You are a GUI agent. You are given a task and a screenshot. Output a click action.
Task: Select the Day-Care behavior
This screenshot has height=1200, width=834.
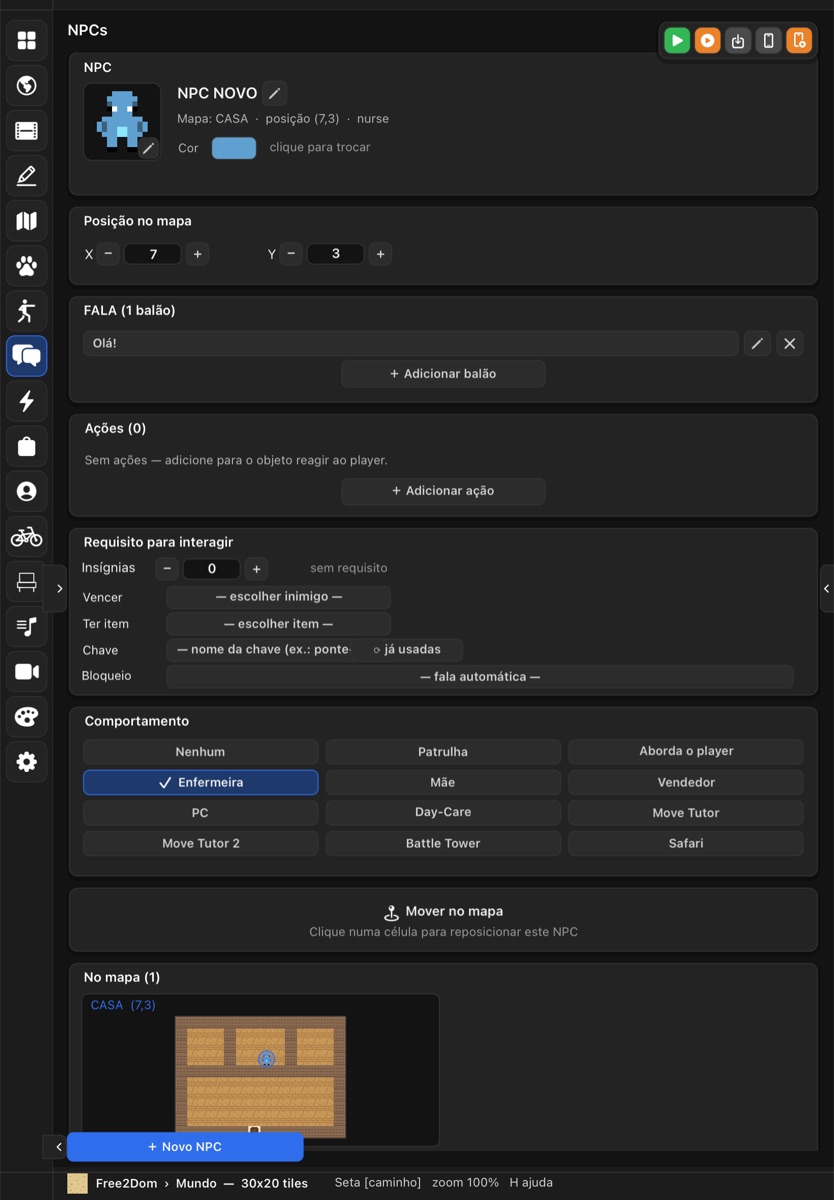click(443, 813)
